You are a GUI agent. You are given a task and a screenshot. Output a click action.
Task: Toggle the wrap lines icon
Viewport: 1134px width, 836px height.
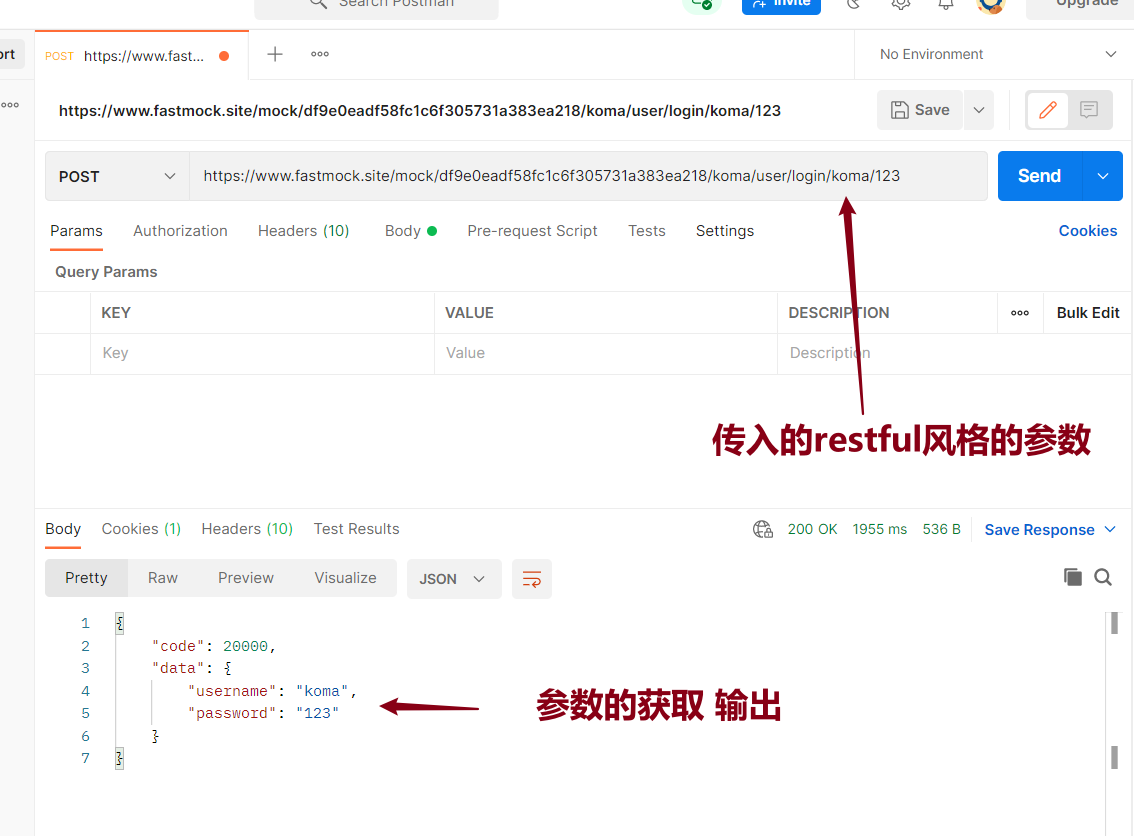[x=532, y=579]
